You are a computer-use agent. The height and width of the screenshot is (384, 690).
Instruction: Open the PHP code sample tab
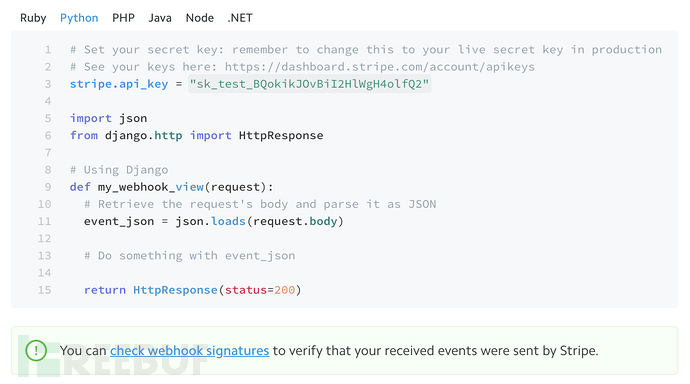tap(123, 18)
